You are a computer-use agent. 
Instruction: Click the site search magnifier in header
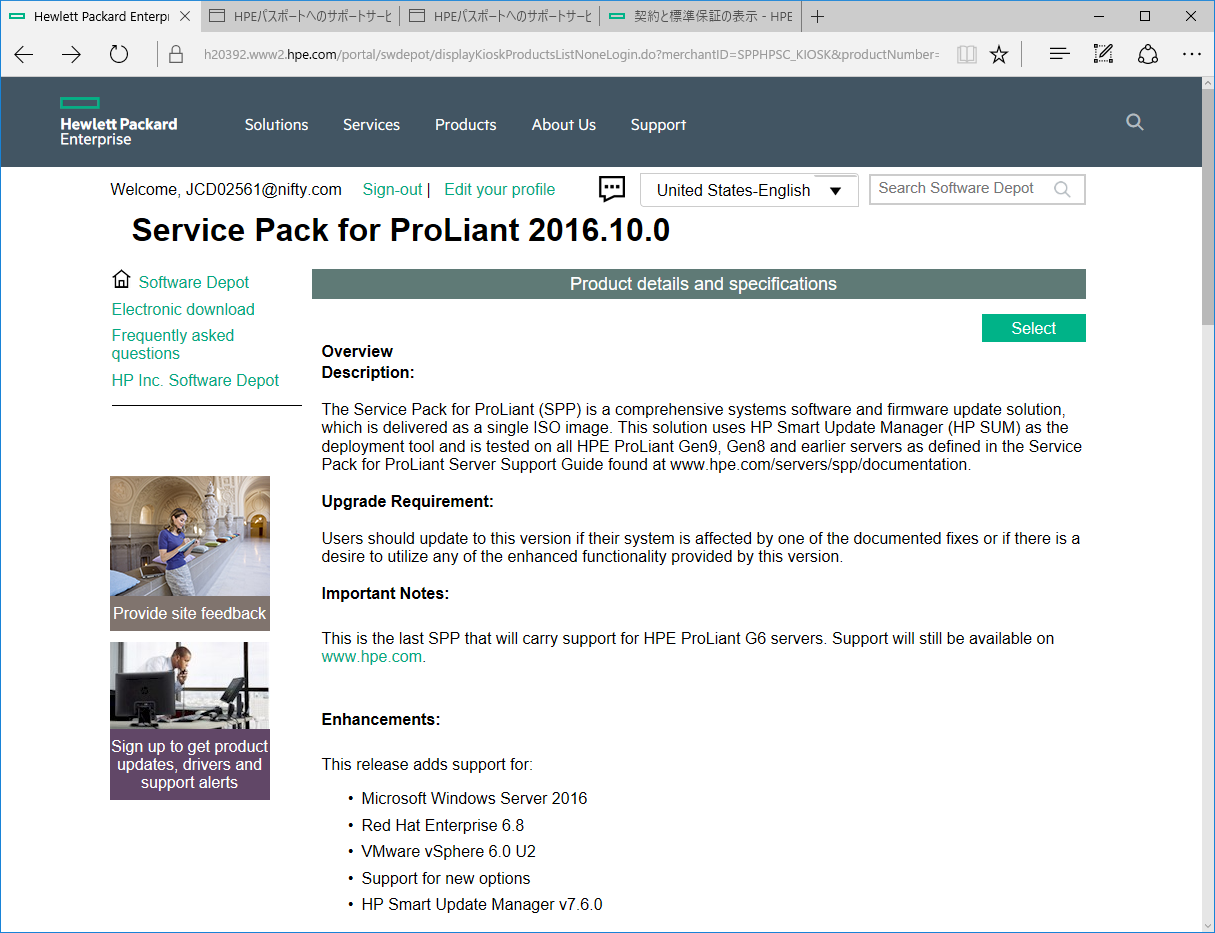coord(1134,122)
